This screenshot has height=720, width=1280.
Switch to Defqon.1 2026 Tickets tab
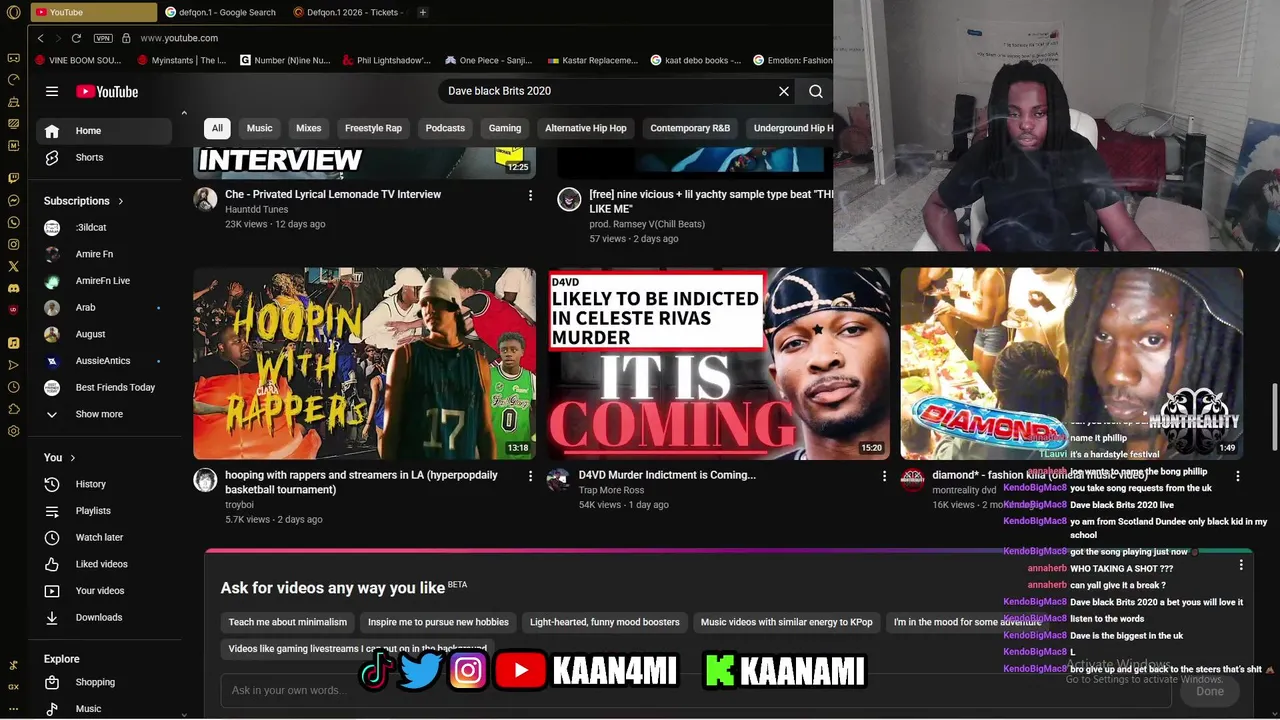coord(349,12)
